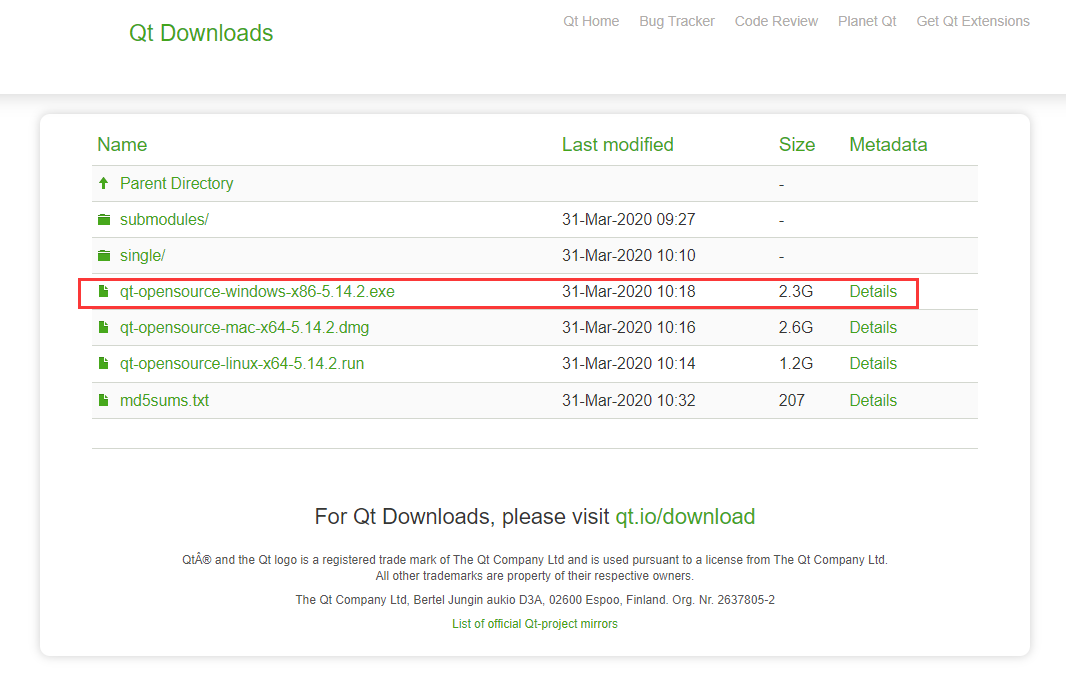This screenshot has height=675, width=1066.
Task: Click the 207 size value
Action: [x=791, y=400]
